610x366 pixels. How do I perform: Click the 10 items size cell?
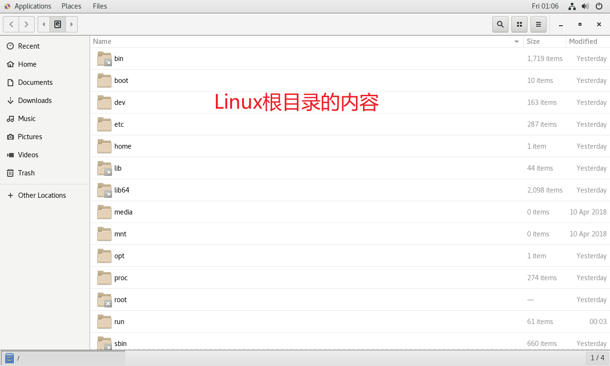(540, 81)
